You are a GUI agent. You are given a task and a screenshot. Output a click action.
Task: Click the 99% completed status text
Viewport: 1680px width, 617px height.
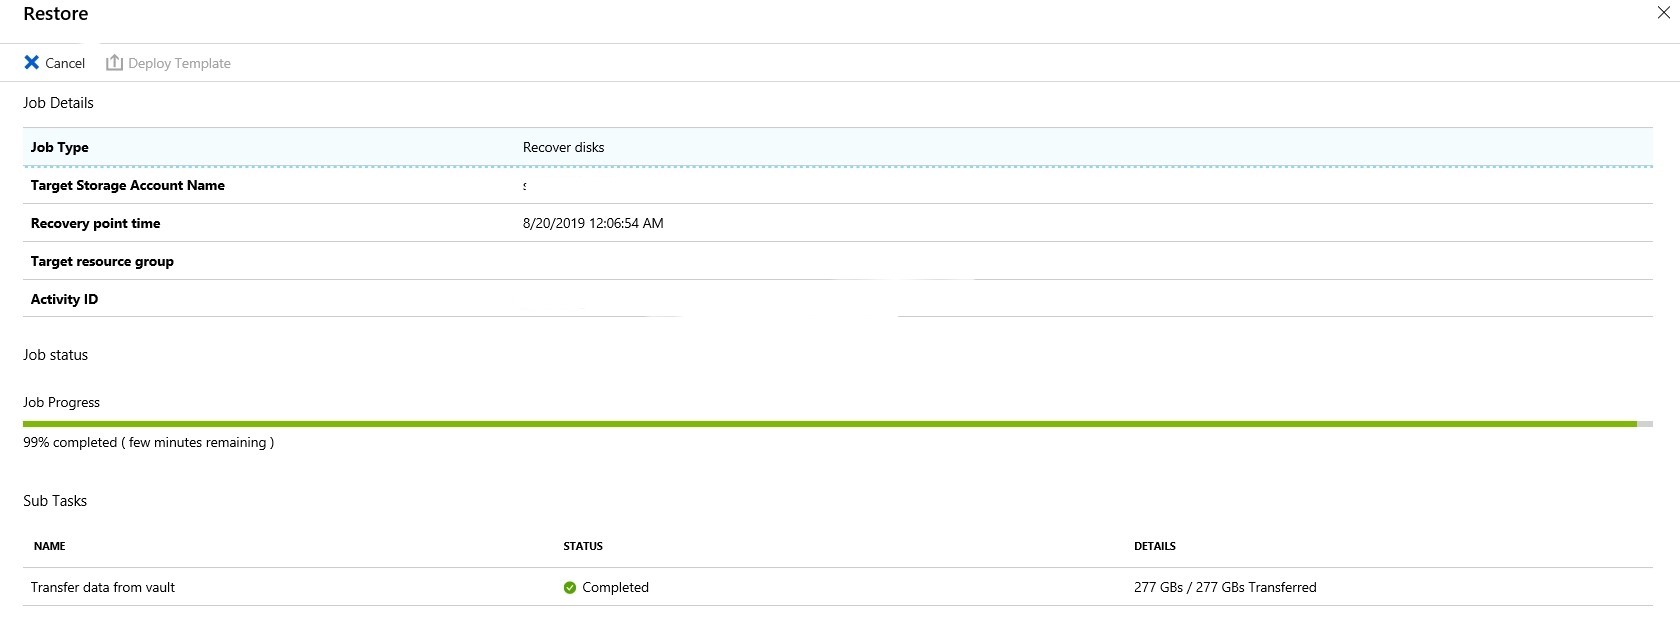[148, 442]
